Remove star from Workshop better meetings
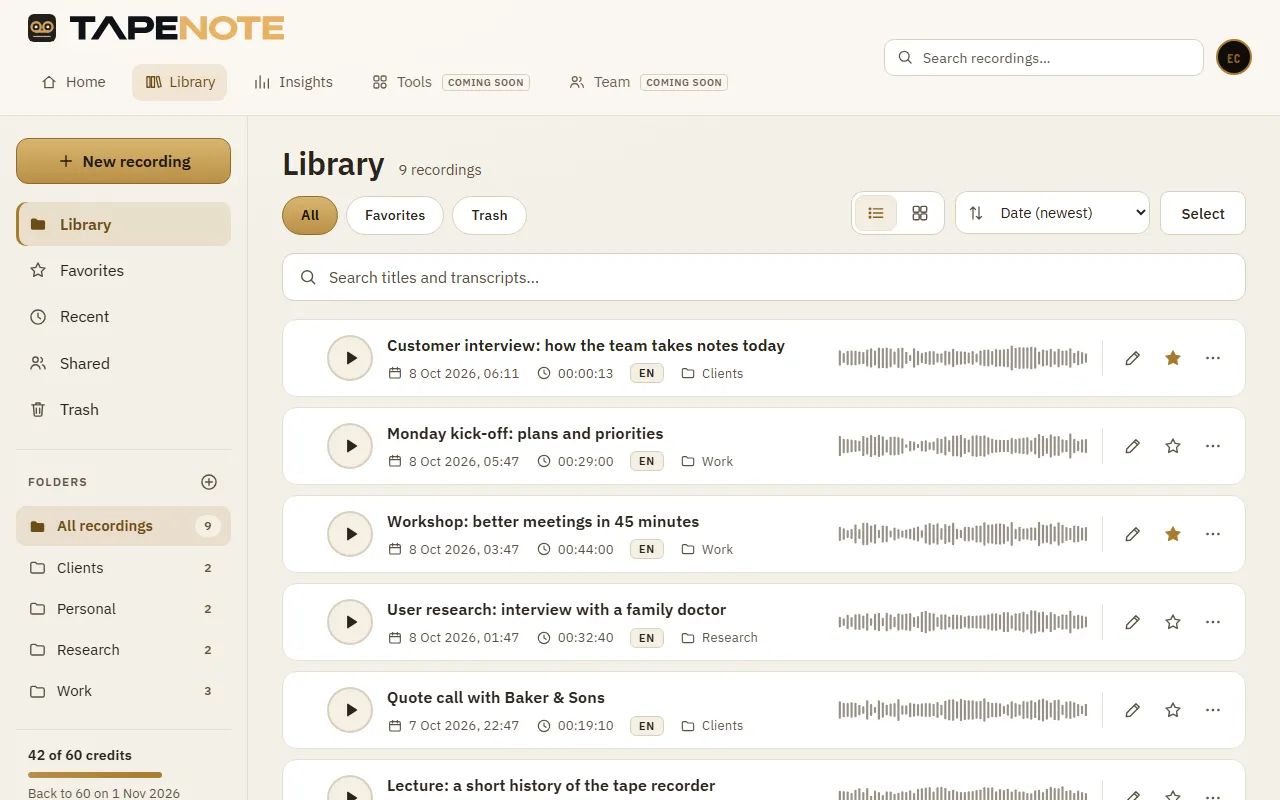 point(1173,534)
